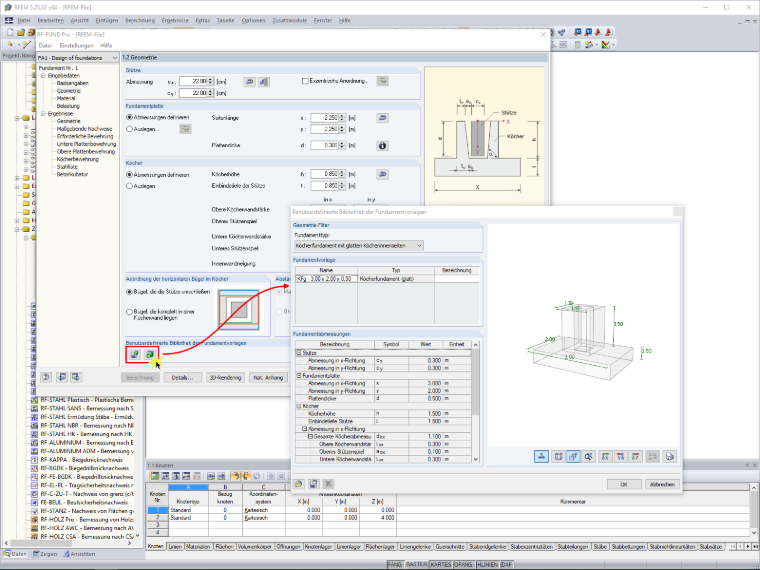The height and width of the screenshot is (570, 760).
Task: Select Köcherbewehrung in the results tree
Action: [78, 159]
